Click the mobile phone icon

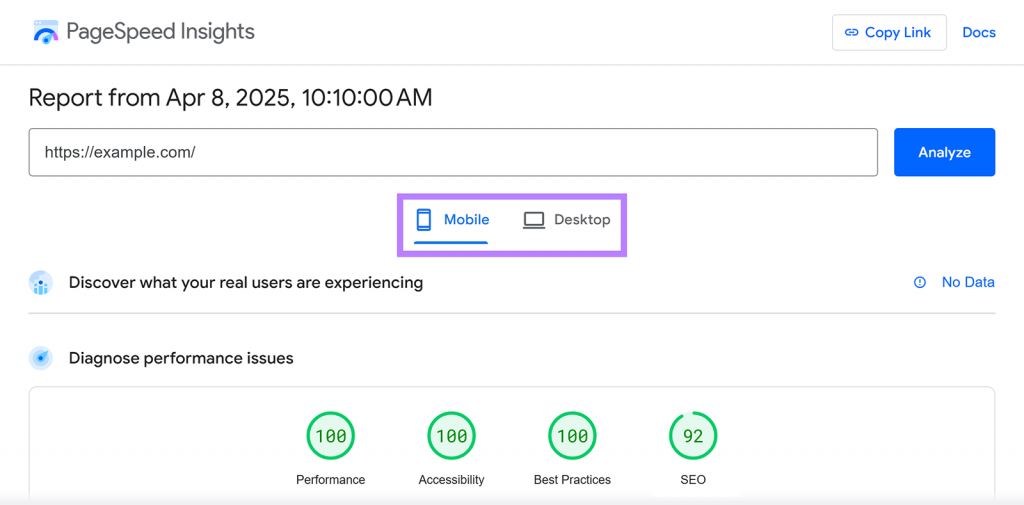[x=424, y=220]
